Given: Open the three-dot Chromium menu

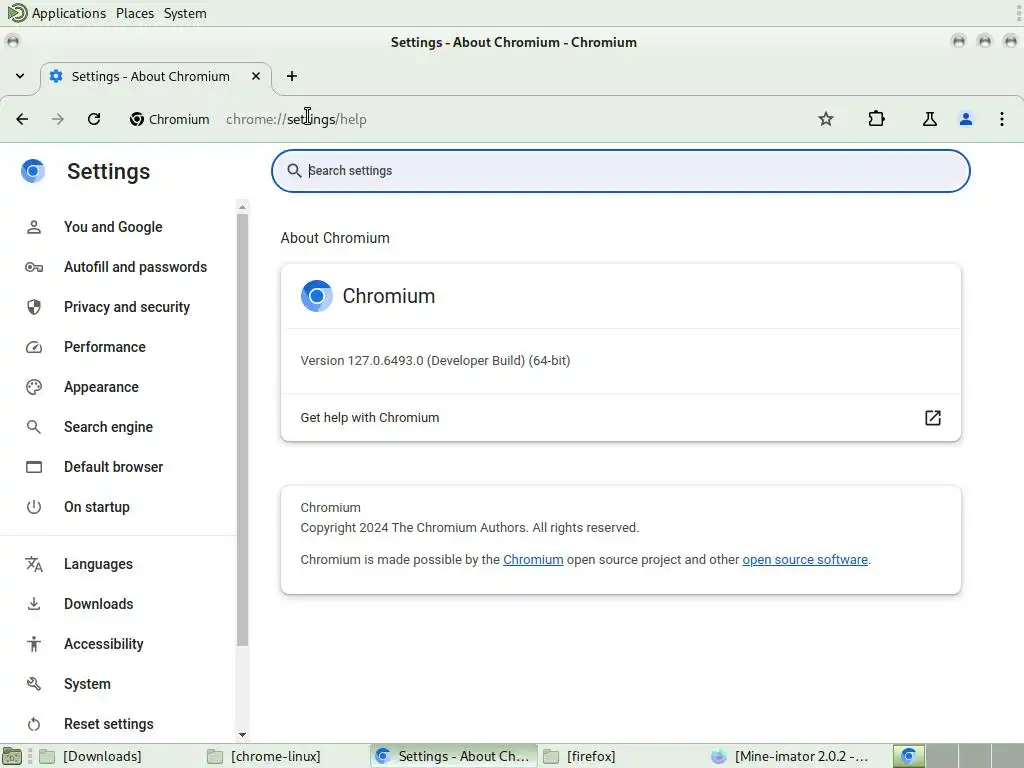Looking at the screenshot, I should click(x=1002, y=119).
